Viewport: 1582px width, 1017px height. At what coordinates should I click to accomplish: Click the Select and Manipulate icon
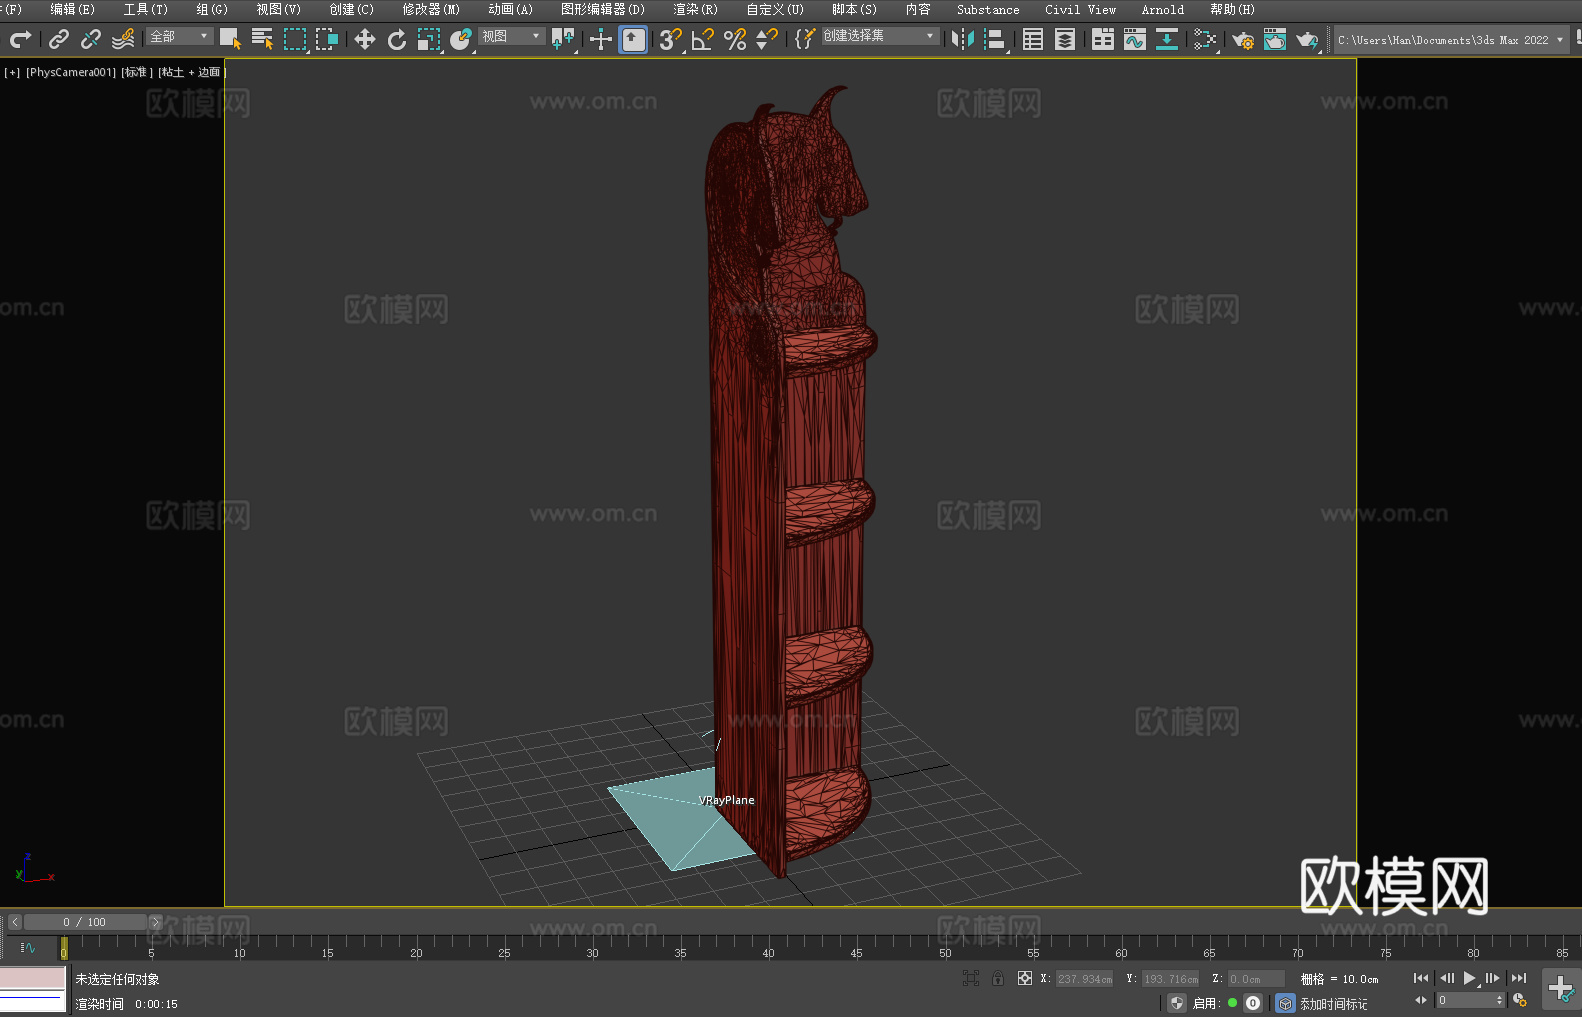tap(600, 39)
